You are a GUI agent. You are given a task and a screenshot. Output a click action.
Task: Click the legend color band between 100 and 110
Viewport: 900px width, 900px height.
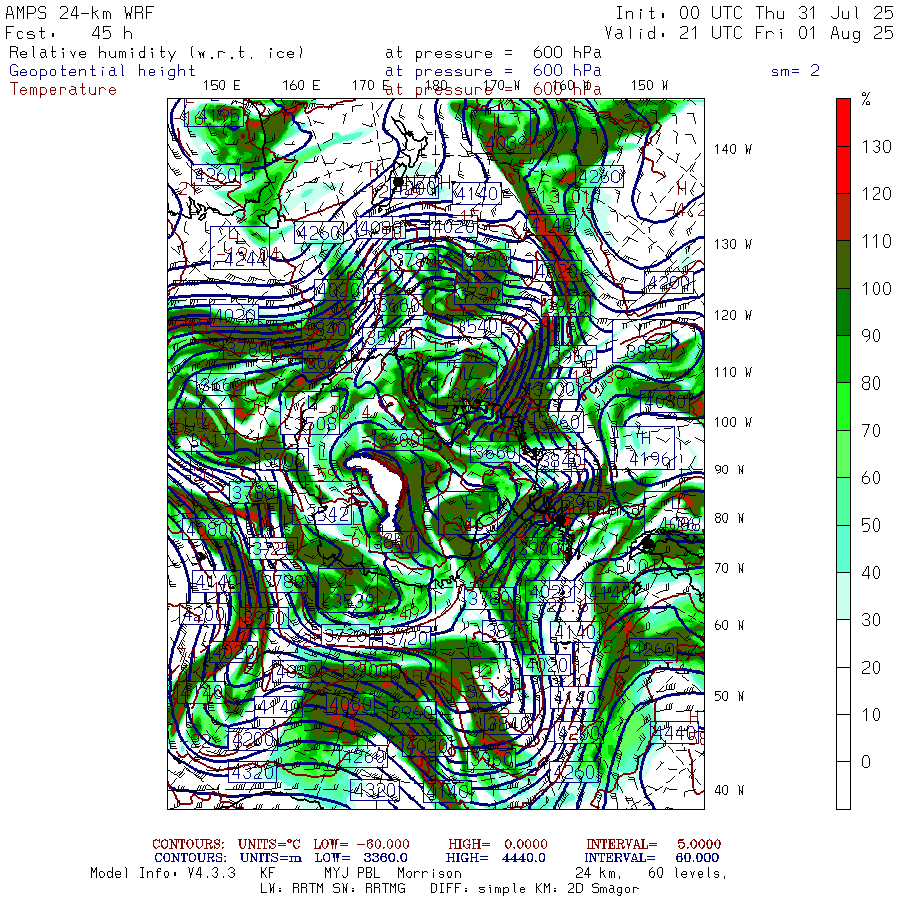843,264
